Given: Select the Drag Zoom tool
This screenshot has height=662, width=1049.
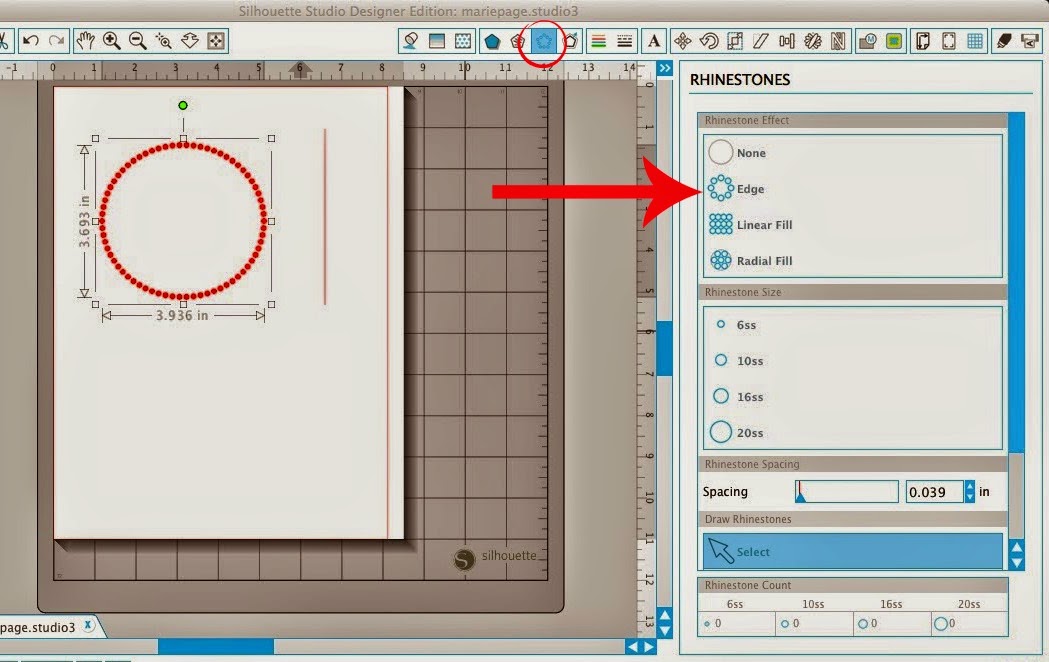Looking at the screenshot, I should coord(190,41).
